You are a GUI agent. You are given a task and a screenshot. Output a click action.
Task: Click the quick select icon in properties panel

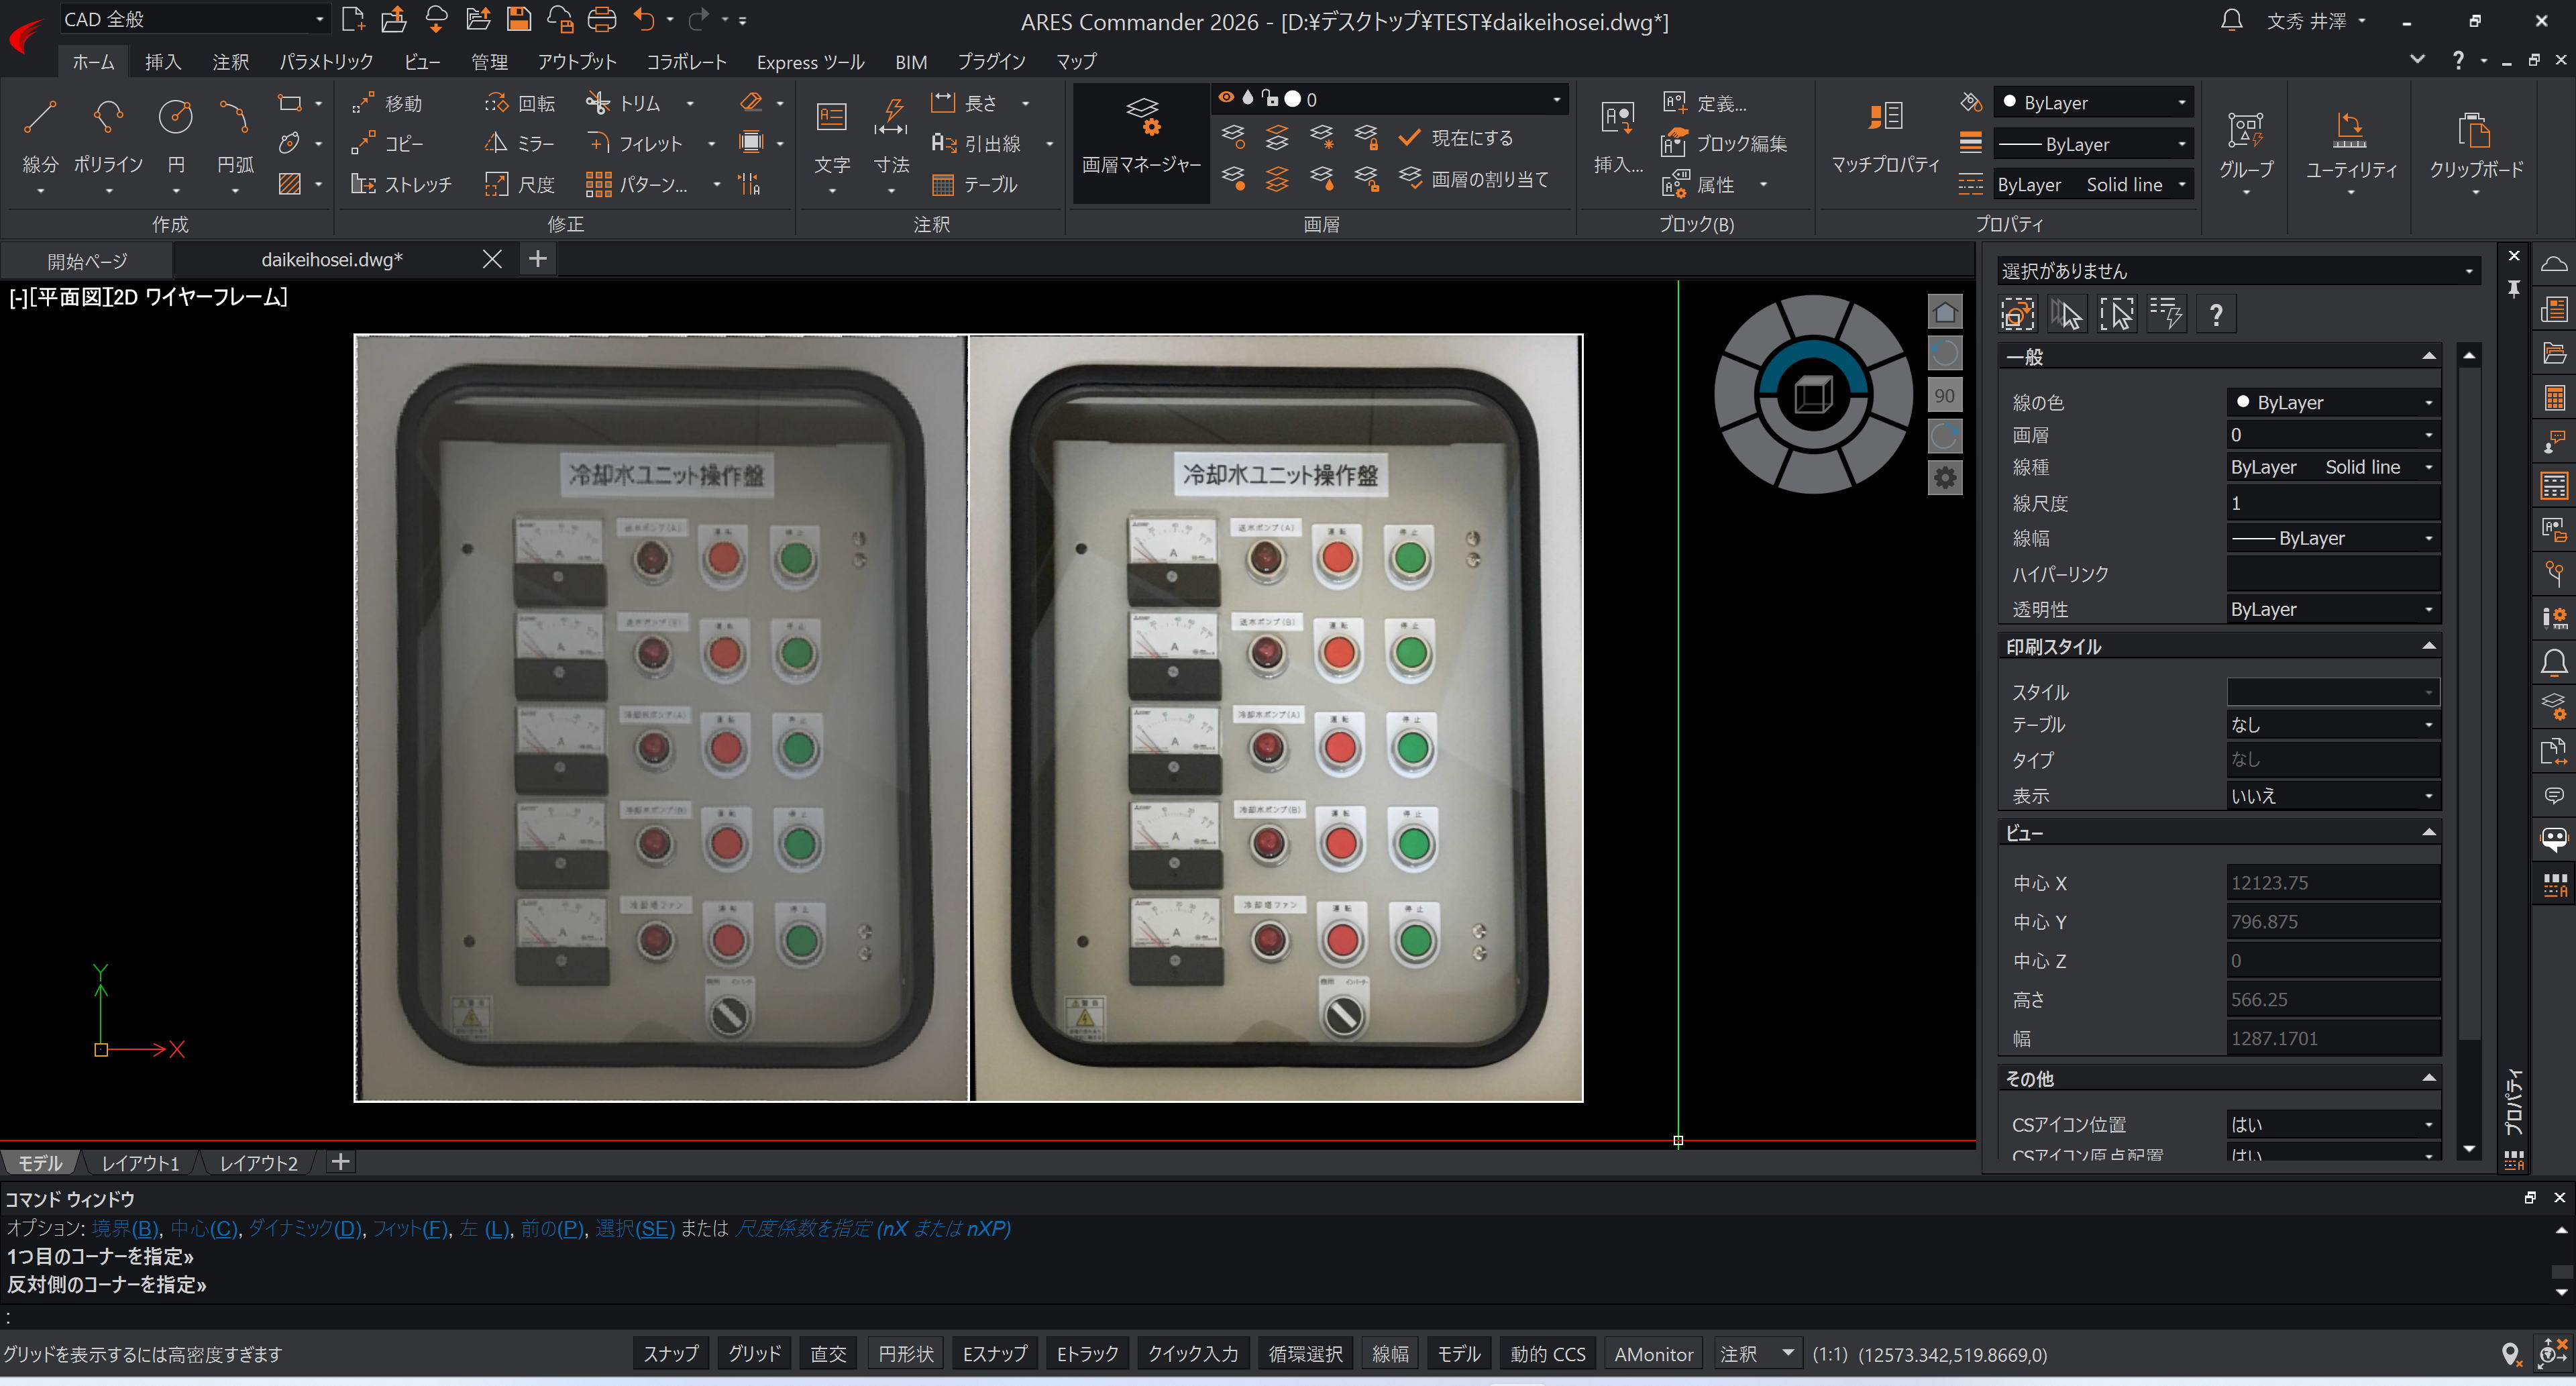(2166, 315)
